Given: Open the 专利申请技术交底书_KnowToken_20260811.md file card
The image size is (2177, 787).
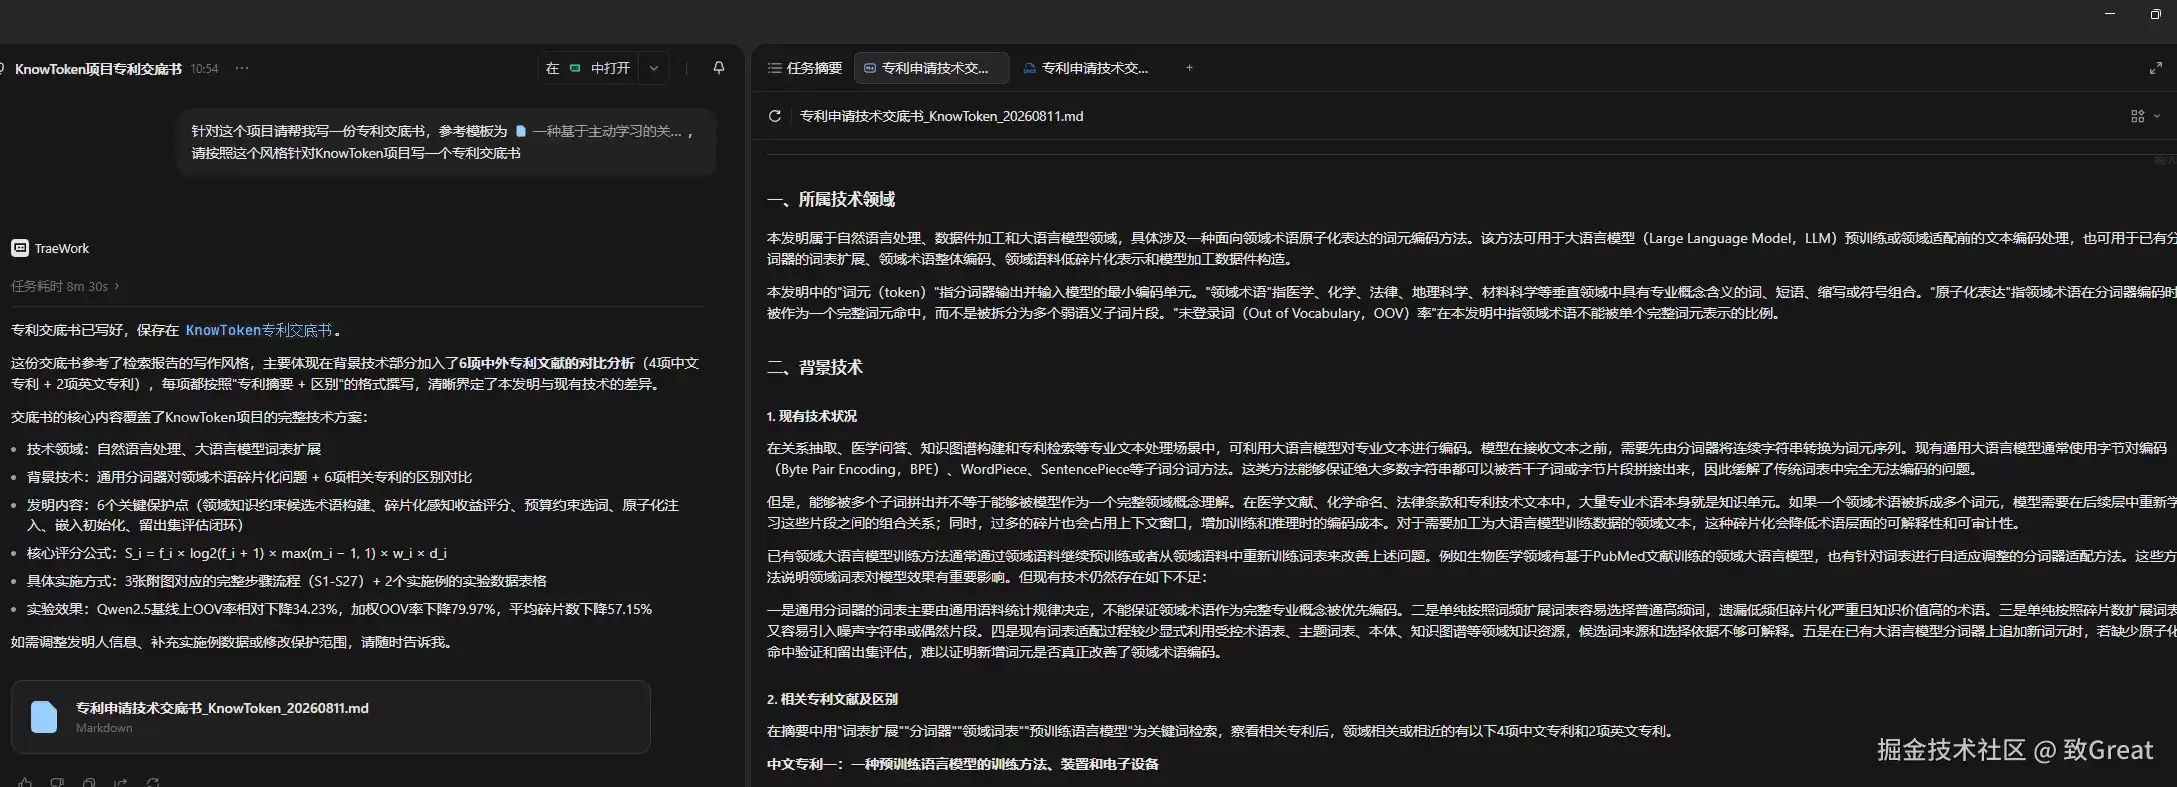Looking at the screenshot, I should click(331, 717).
